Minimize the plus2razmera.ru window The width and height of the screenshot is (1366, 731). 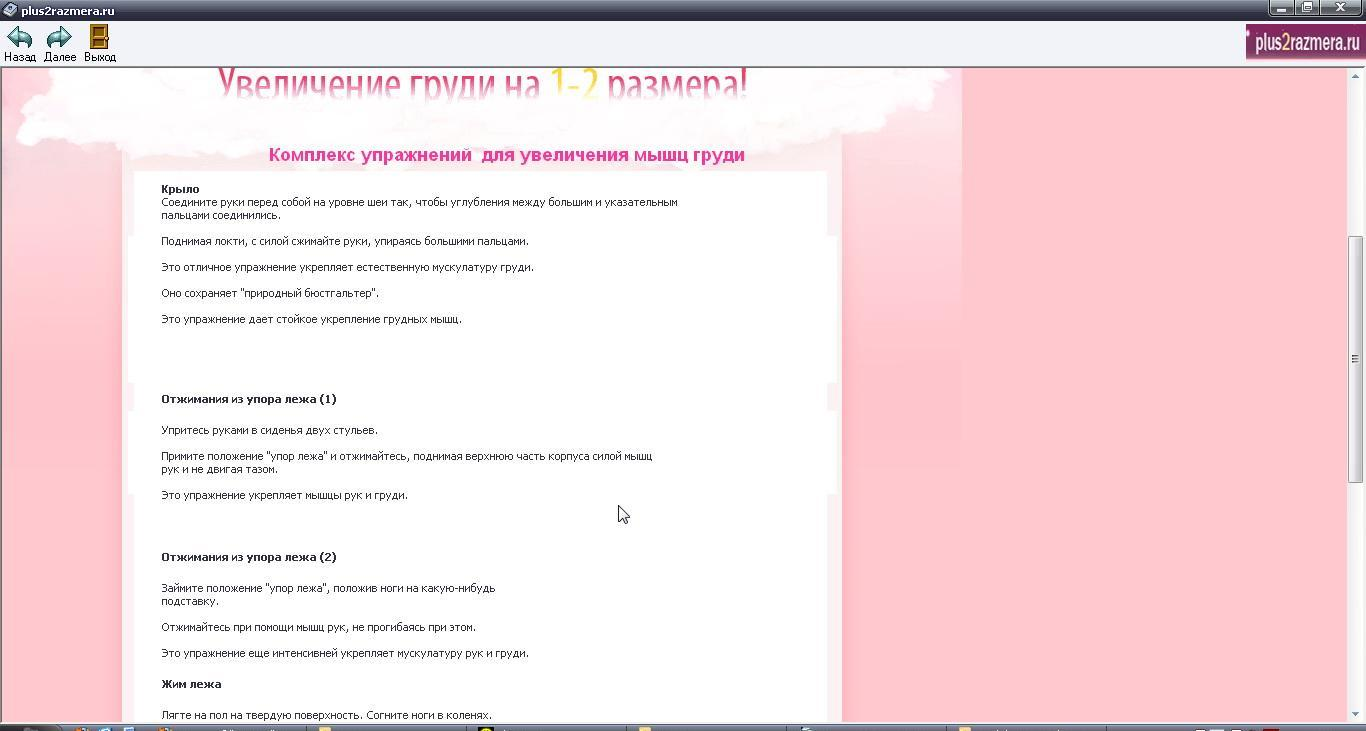(1281, 8)
